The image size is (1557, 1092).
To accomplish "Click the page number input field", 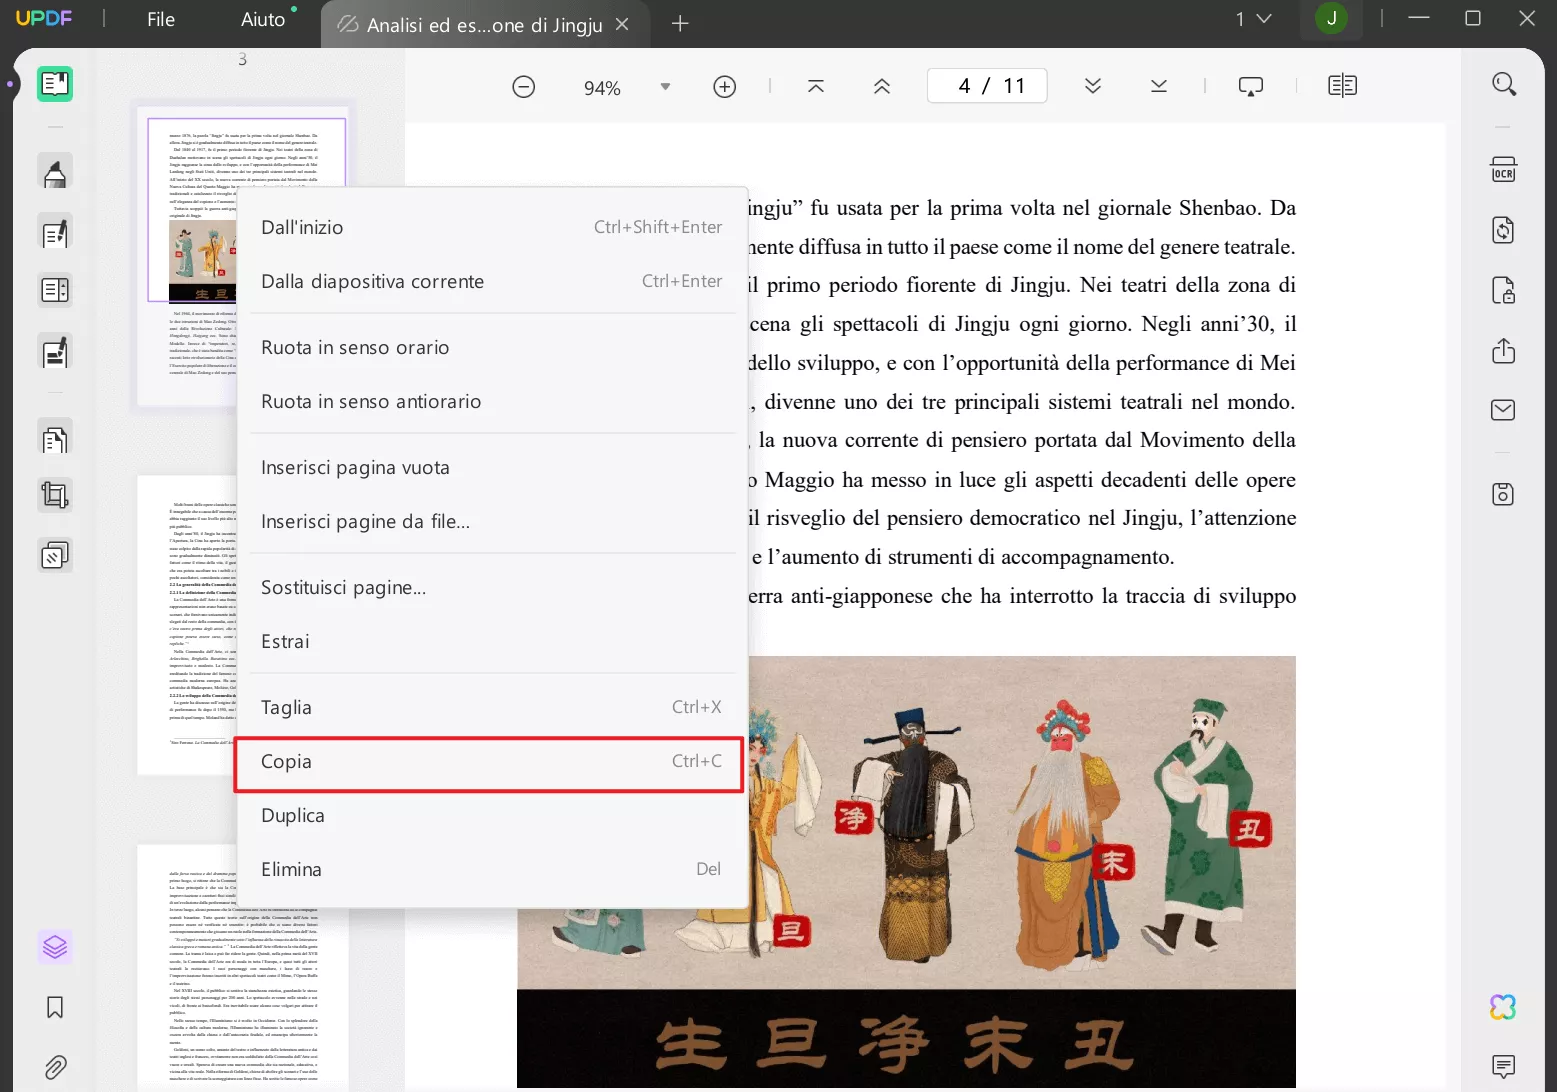I will (988, 86).
